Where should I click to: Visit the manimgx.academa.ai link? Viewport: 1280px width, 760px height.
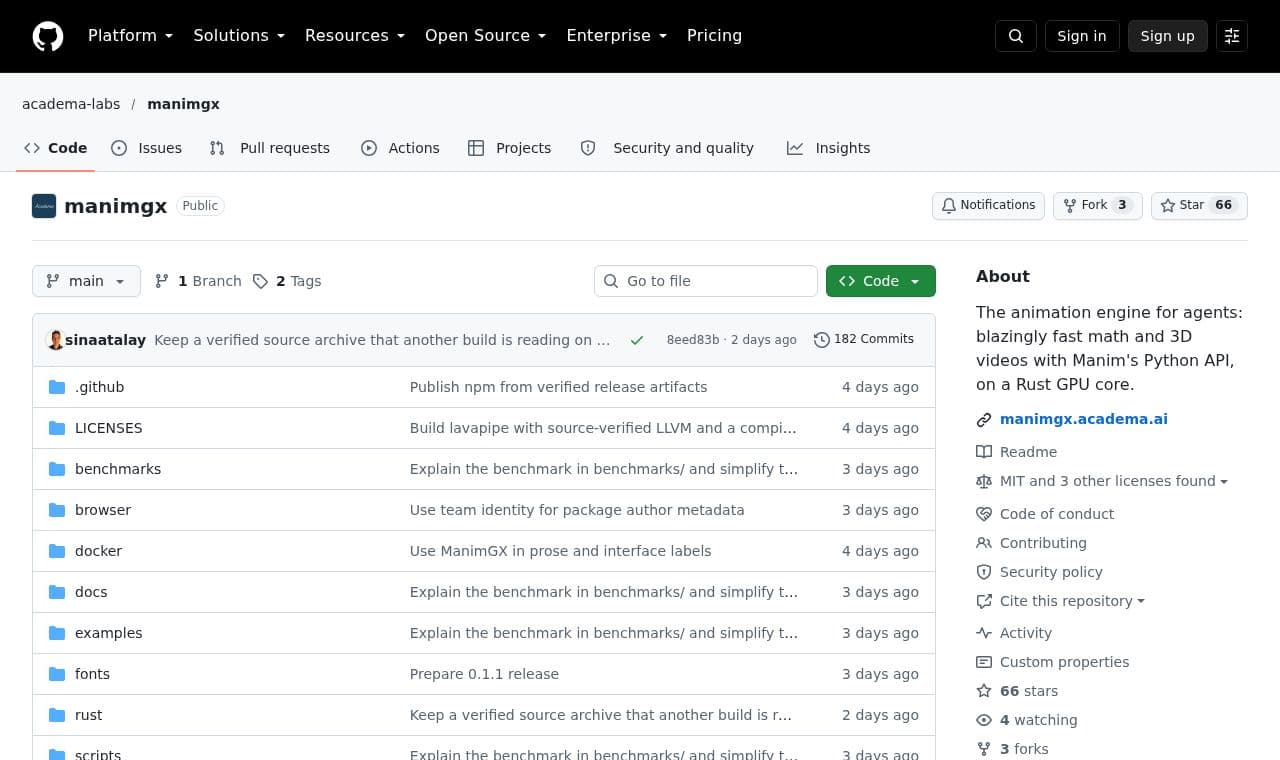(x=1084, y=419)
